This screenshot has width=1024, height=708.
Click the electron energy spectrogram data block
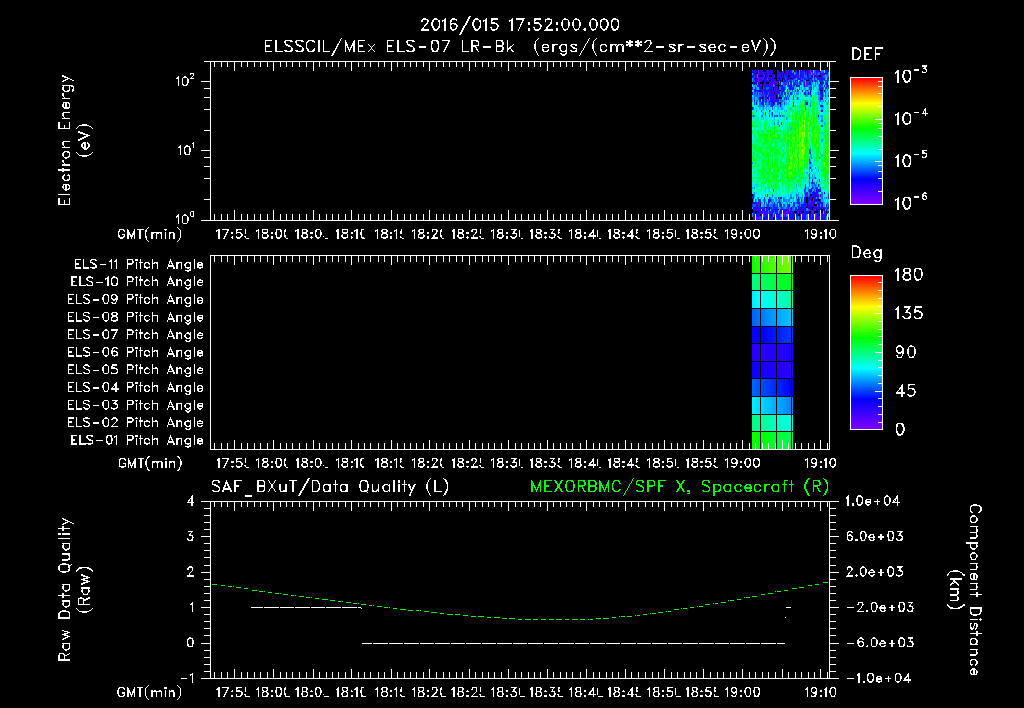click(790, 144)
